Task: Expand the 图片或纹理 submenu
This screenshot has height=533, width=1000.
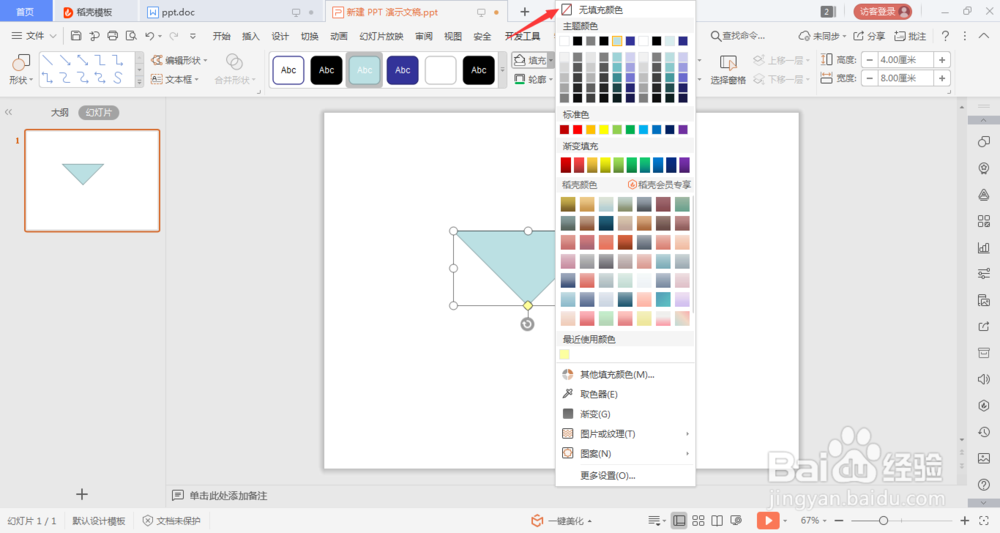Action: point(625,434)
